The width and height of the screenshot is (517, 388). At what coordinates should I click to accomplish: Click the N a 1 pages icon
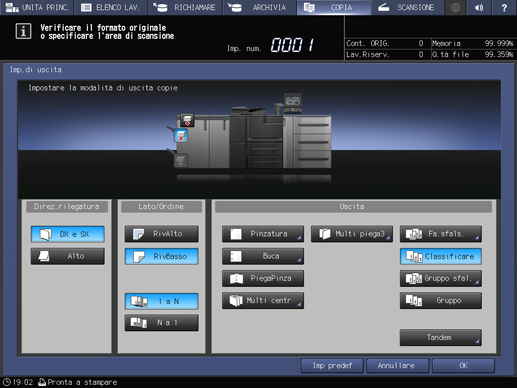(139, 323)
